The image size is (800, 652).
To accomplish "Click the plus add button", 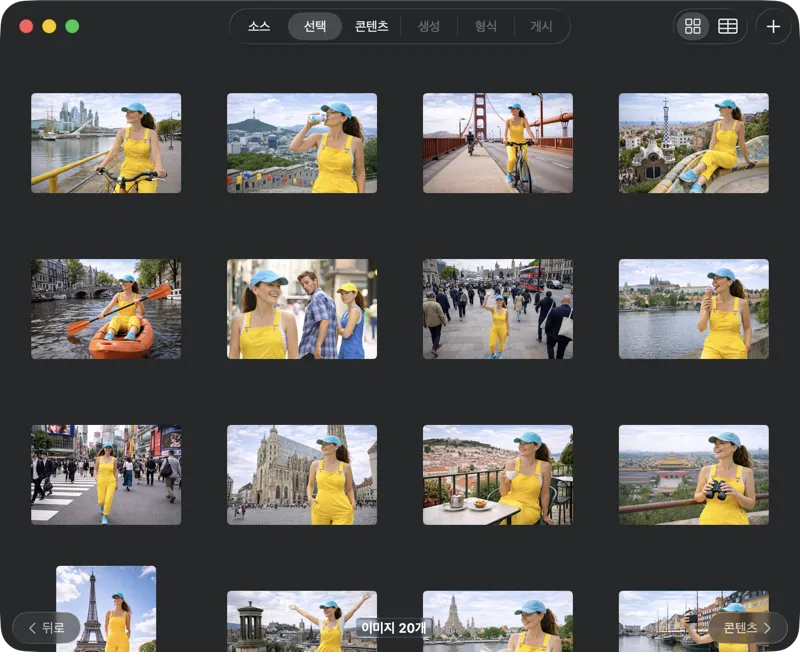I will pyautogui.click(x=773, y=27).
